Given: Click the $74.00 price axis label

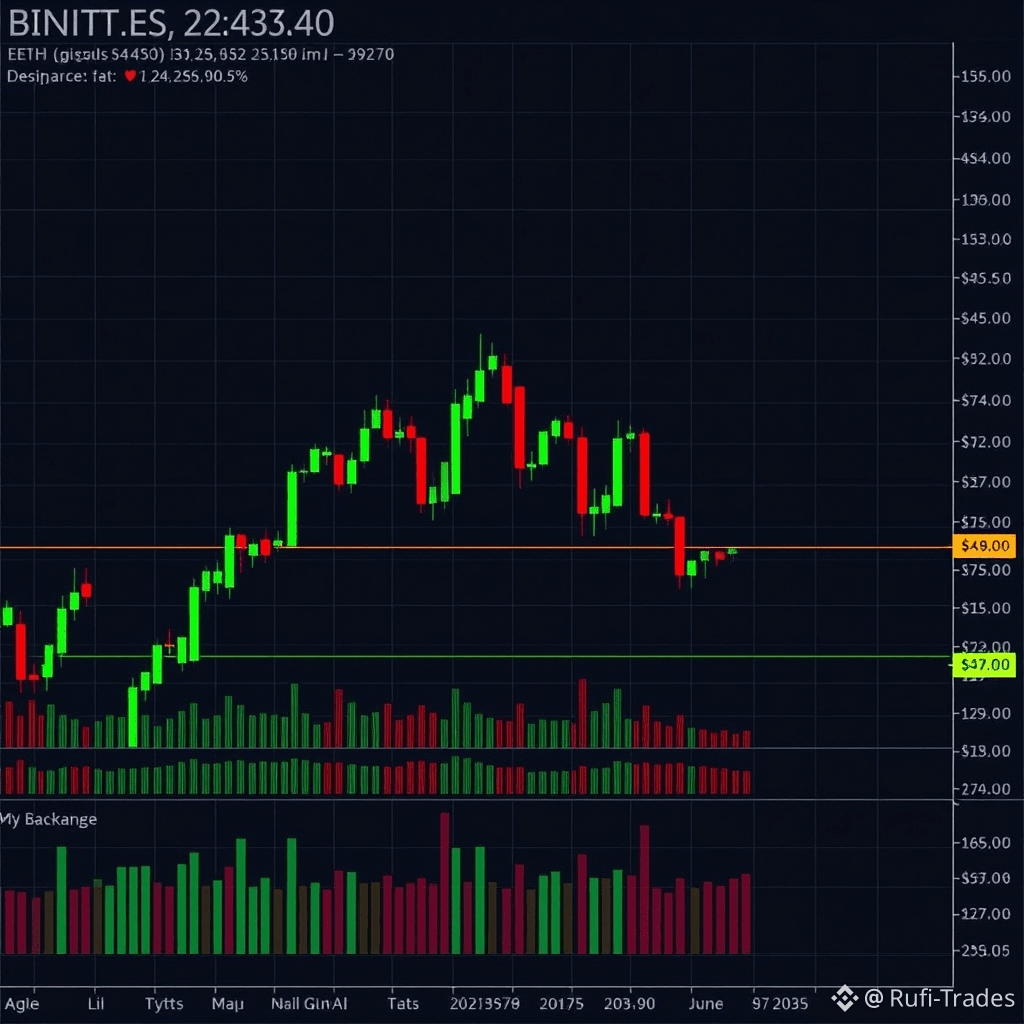Looking at the screenshot, I should [x=985, y=400].
